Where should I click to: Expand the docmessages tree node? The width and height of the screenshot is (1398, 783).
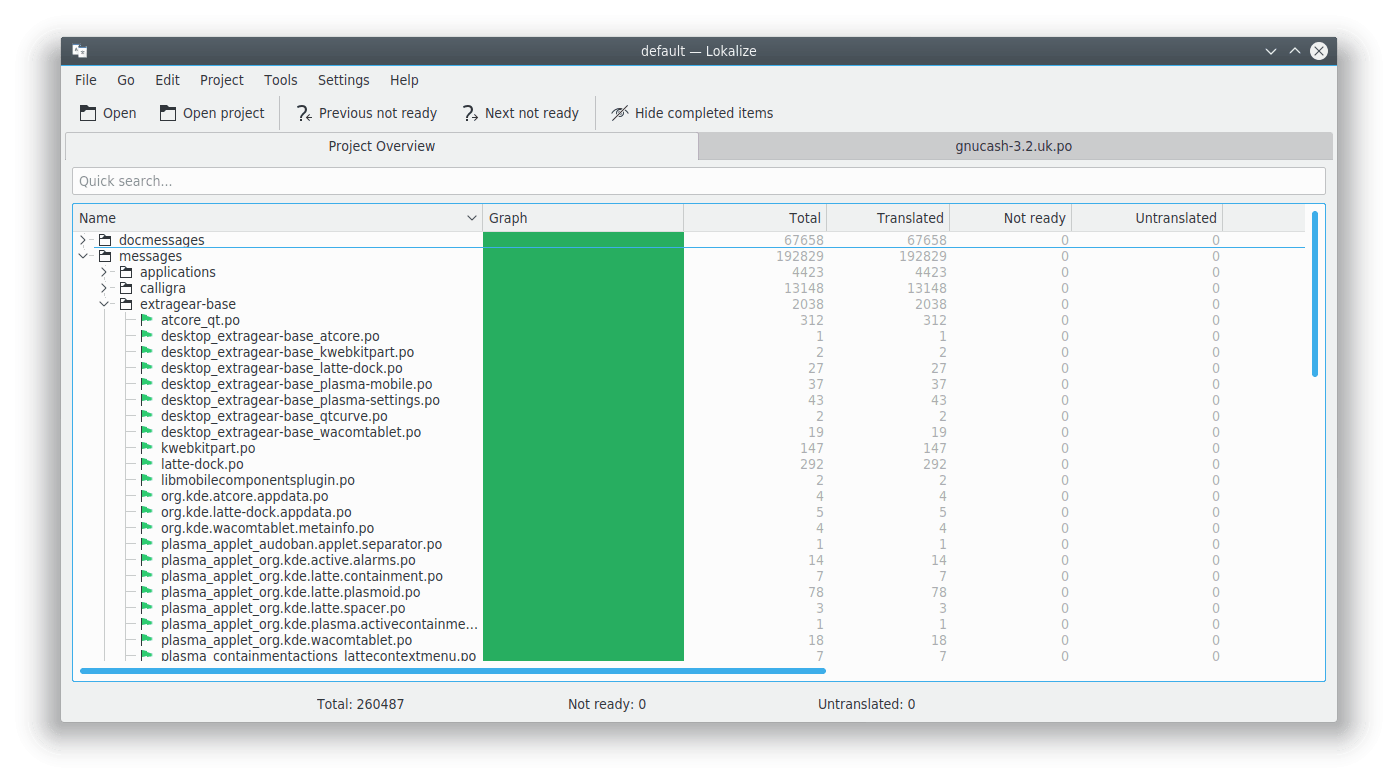tap(83, 240)
